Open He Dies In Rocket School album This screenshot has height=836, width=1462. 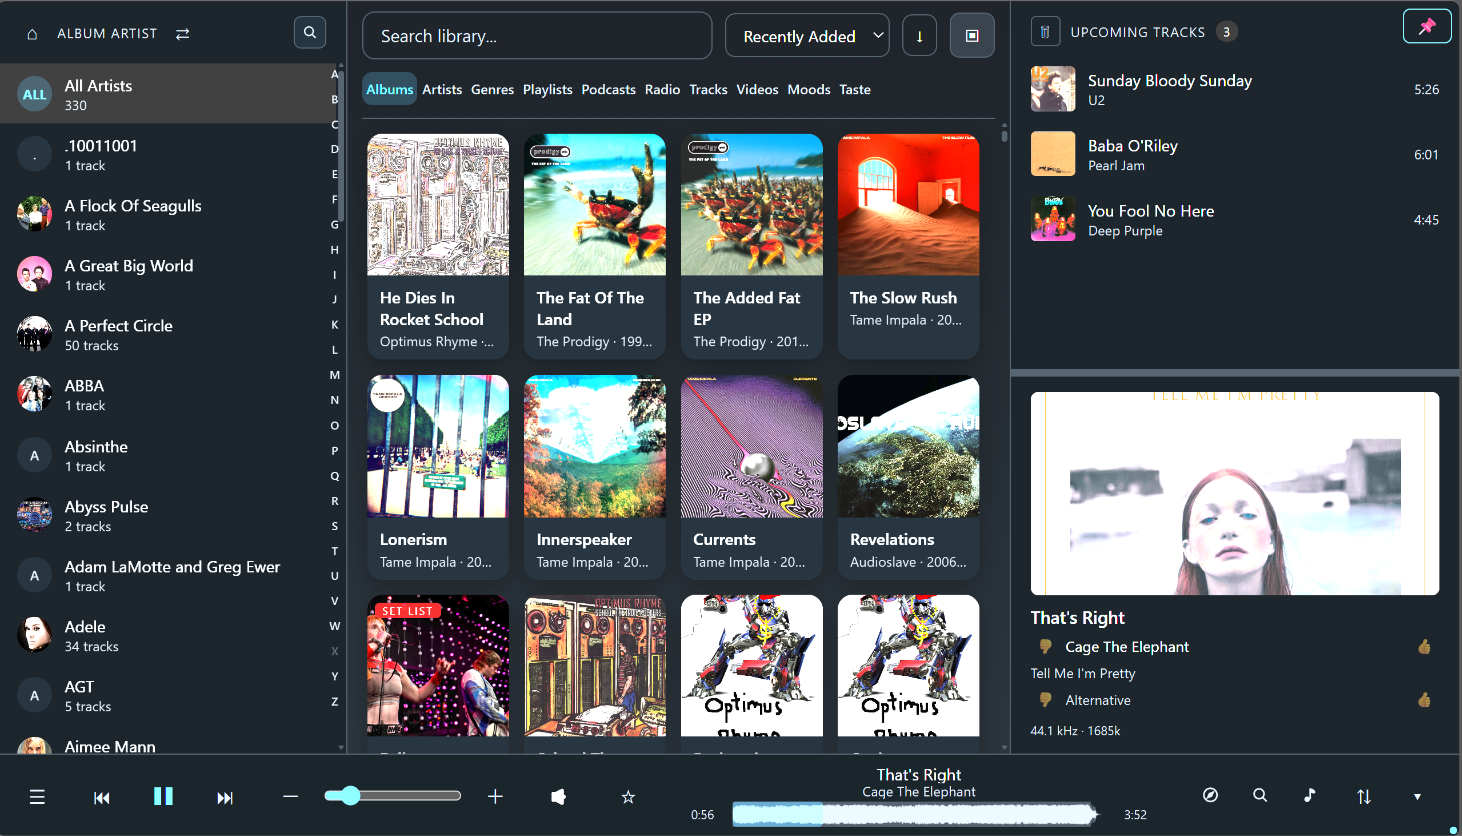(x=438, y=246)
